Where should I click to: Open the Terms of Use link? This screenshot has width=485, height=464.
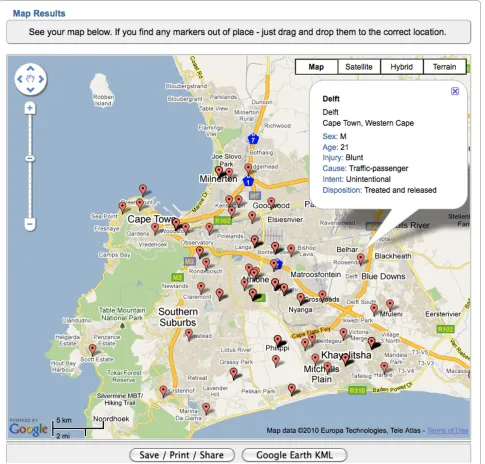447,430
